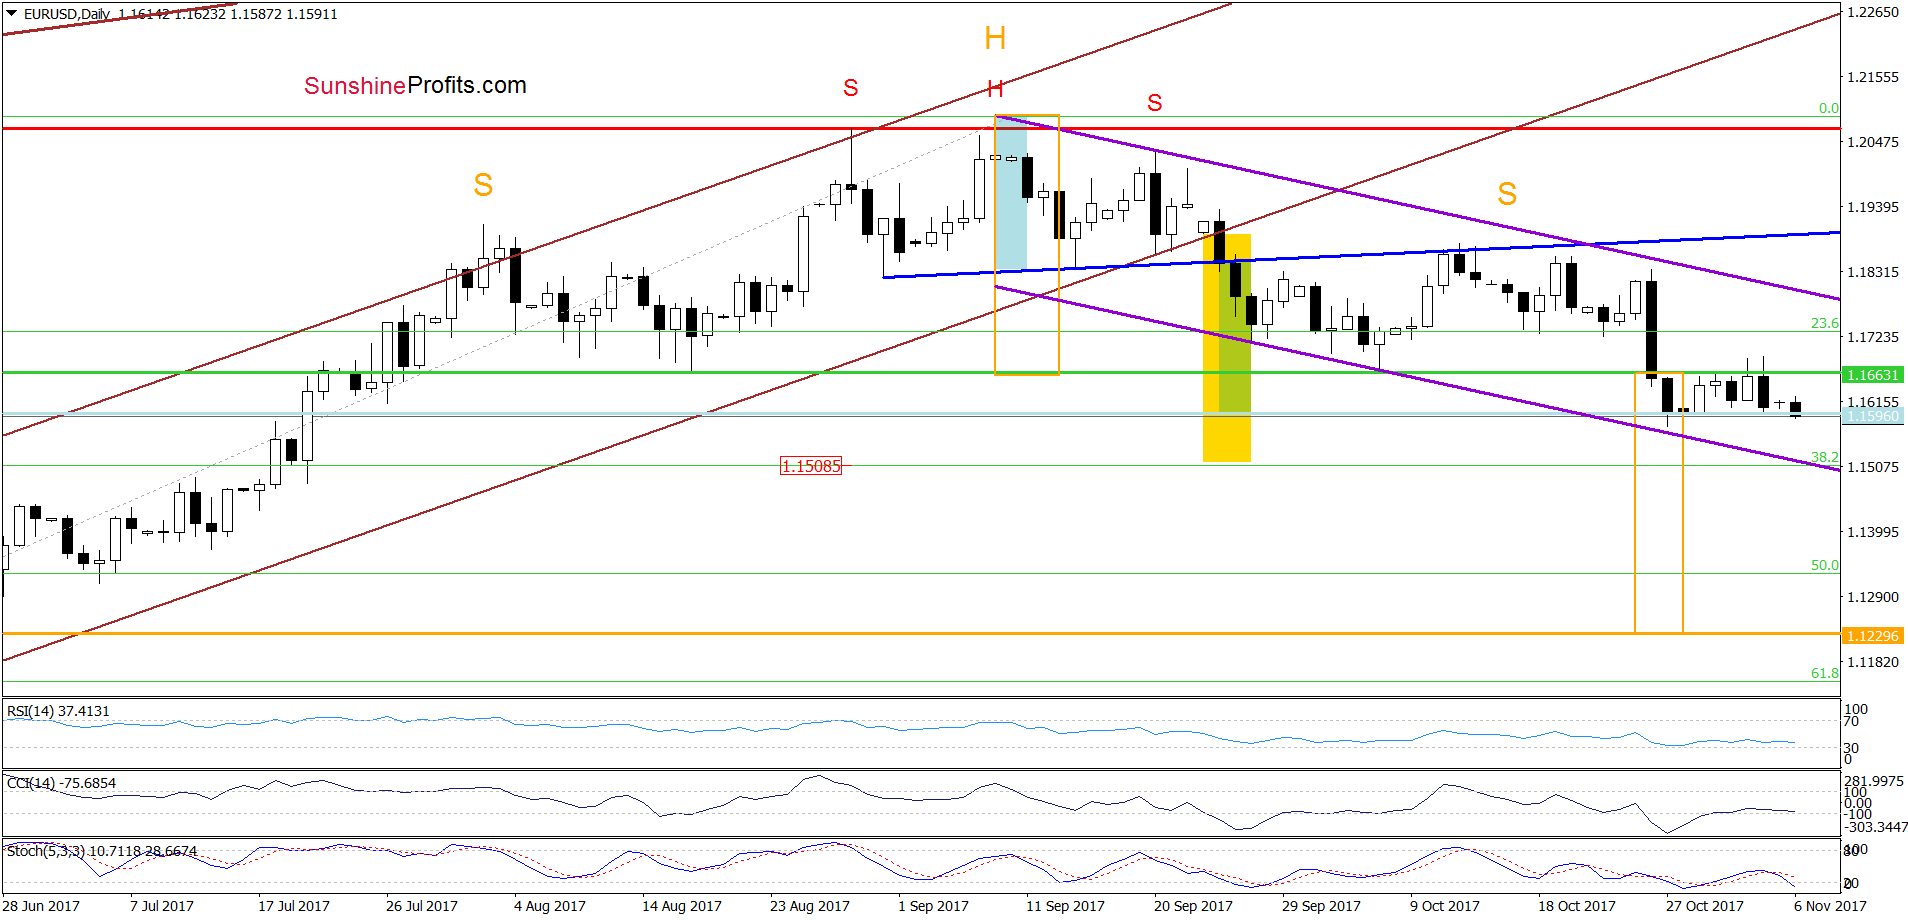Click the 20 Sep 2017 date label
The height and width of the screenshot is (920, 1908).
click(x=1194, y=906)
